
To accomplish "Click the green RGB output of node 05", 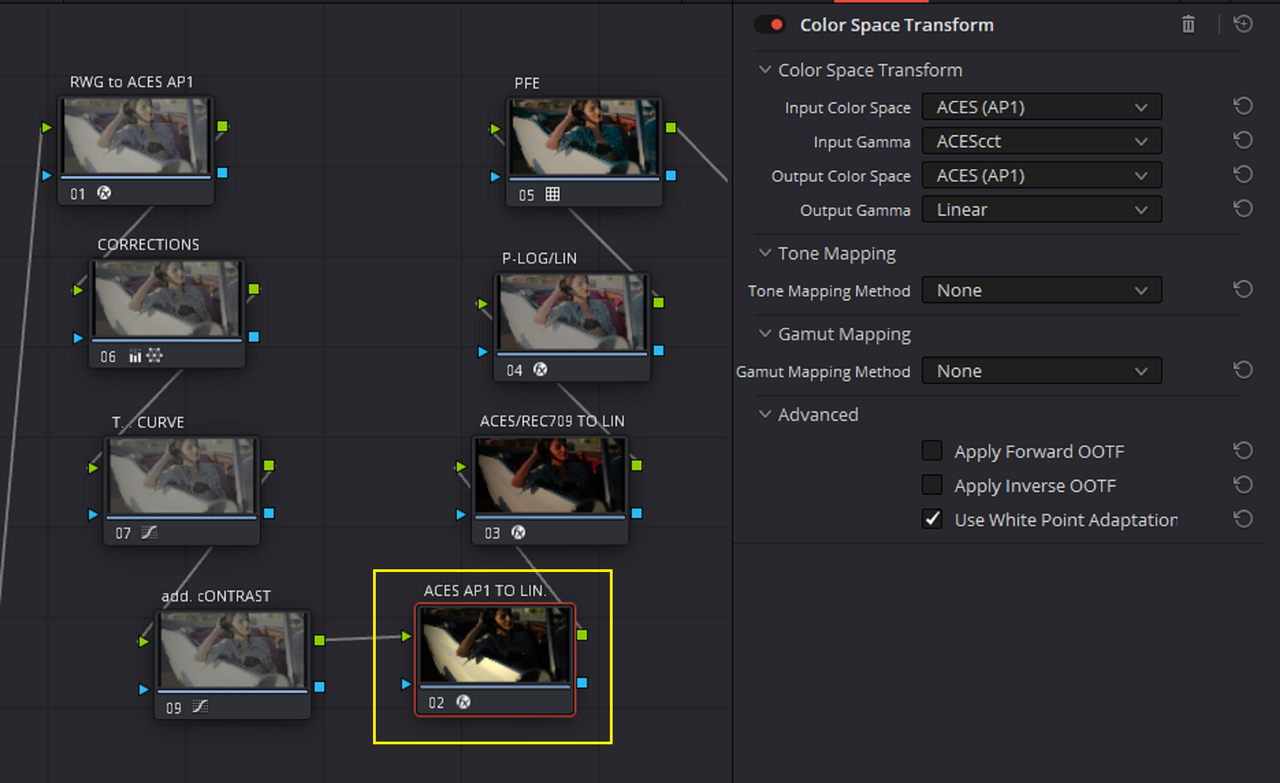I will pos(671,128).
